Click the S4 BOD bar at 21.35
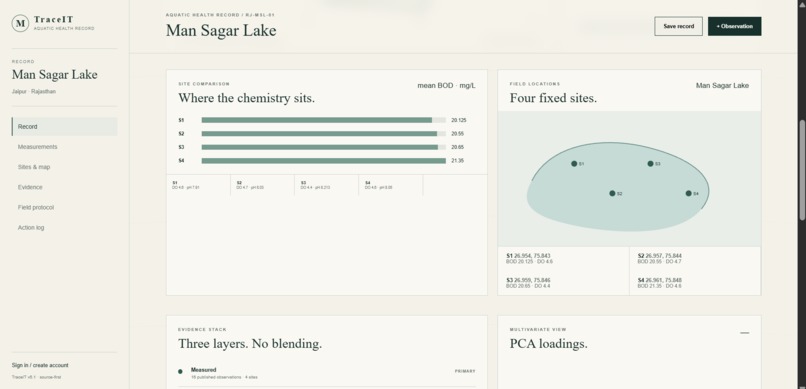 tap(324, 161)
